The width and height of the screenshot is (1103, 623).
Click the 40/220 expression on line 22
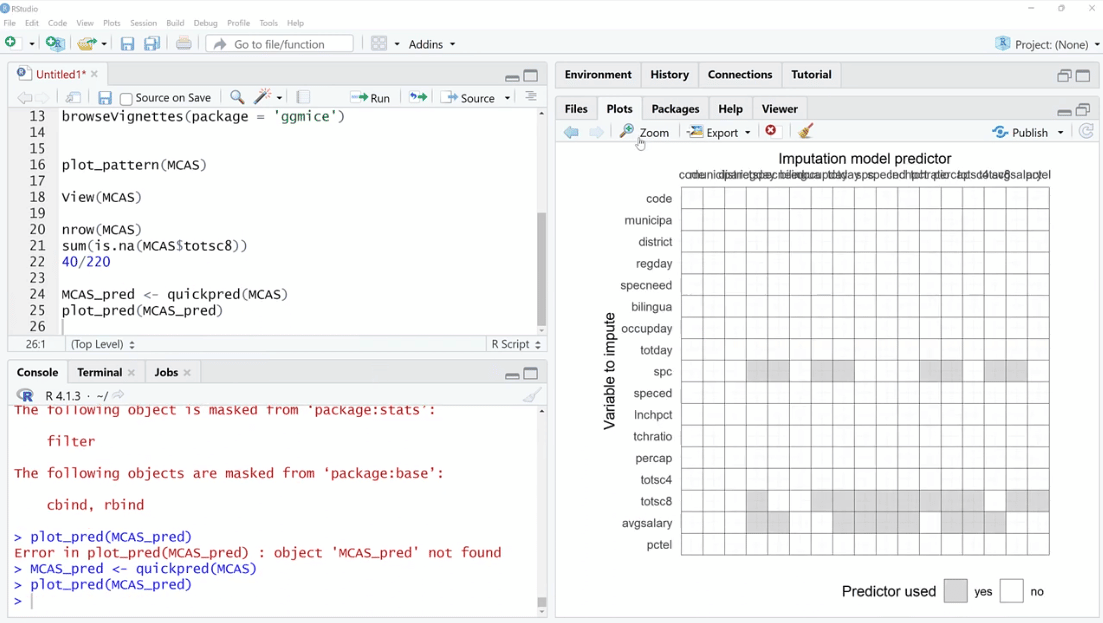click(x=86, y=262)
